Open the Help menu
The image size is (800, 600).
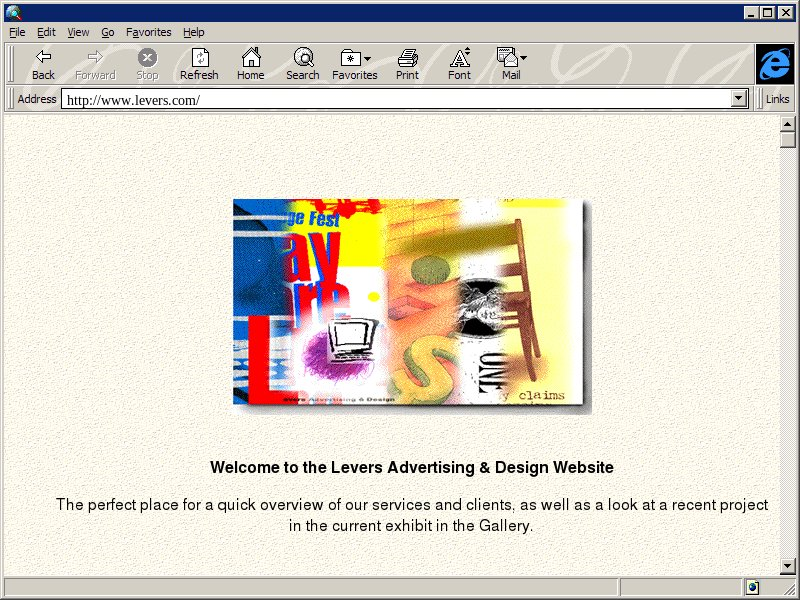194,32
